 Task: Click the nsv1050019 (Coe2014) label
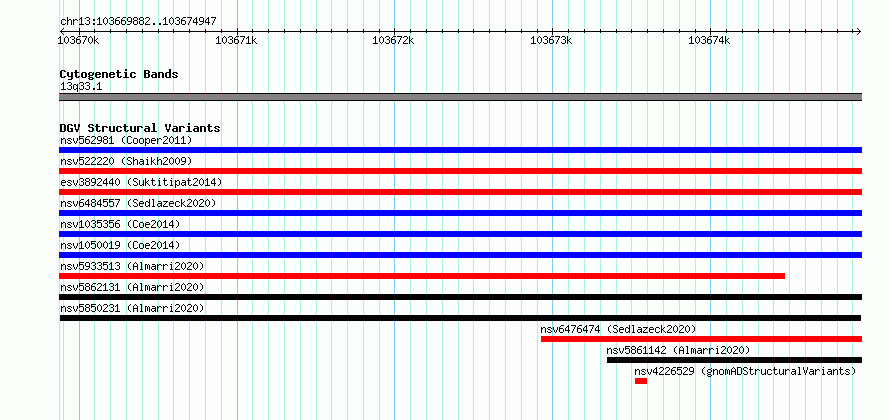pos(120,245)
